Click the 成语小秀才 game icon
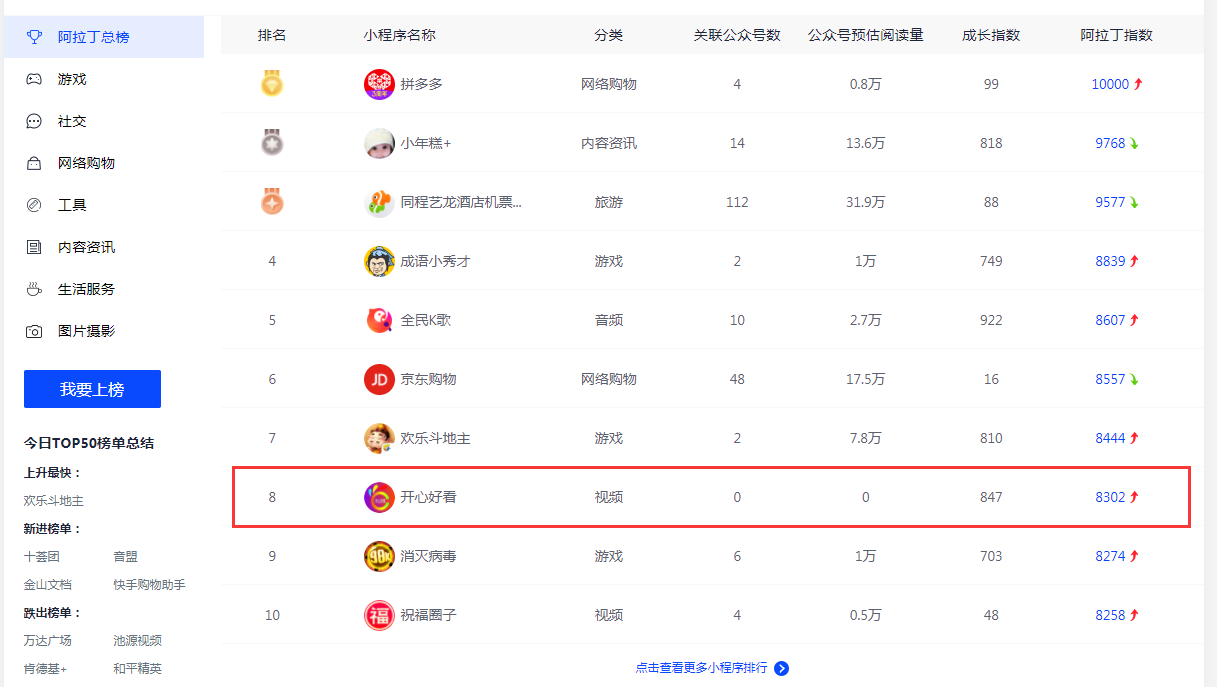1217x687 pixels. tap(379, 261)
